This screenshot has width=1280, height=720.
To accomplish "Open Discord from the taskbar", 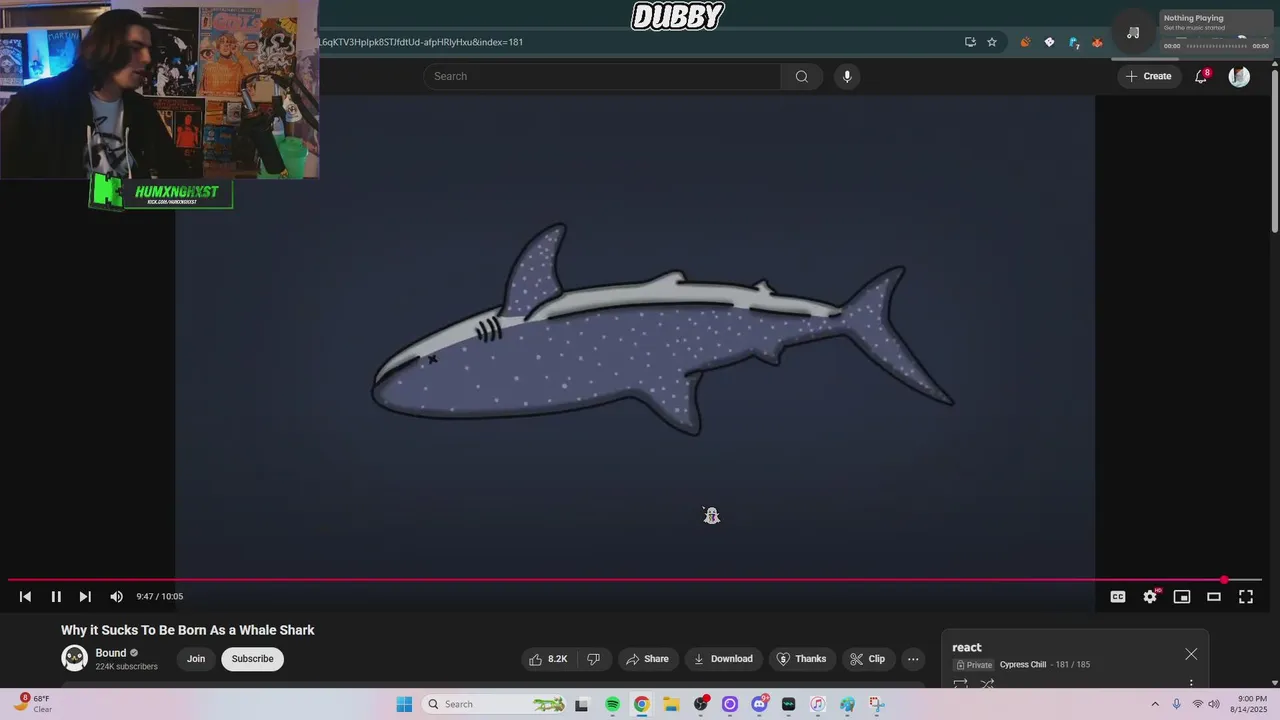I will pos(759,704).
